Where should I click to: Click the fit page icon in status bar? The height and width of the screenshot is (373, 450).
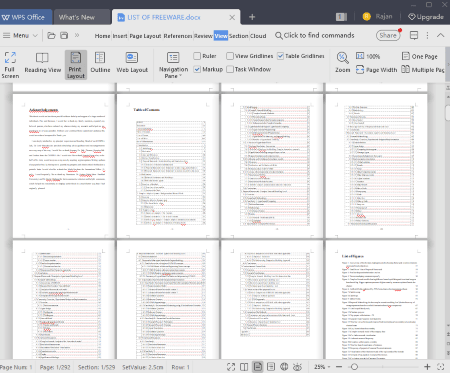(440, 367)
